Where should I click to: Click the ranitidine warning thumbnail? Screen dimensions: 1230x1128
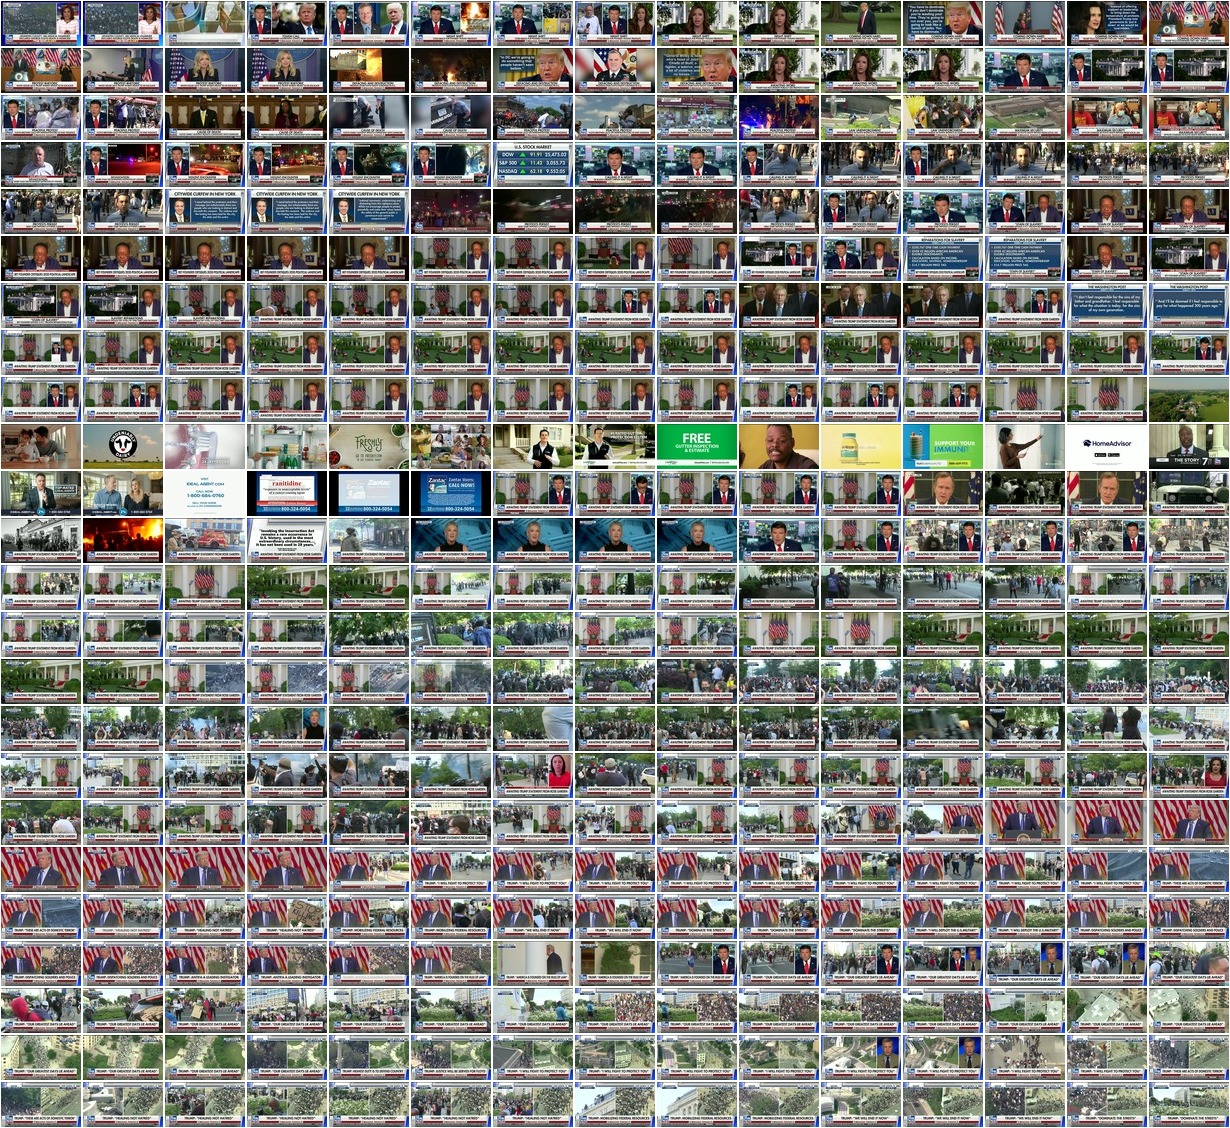pos(287,493)
